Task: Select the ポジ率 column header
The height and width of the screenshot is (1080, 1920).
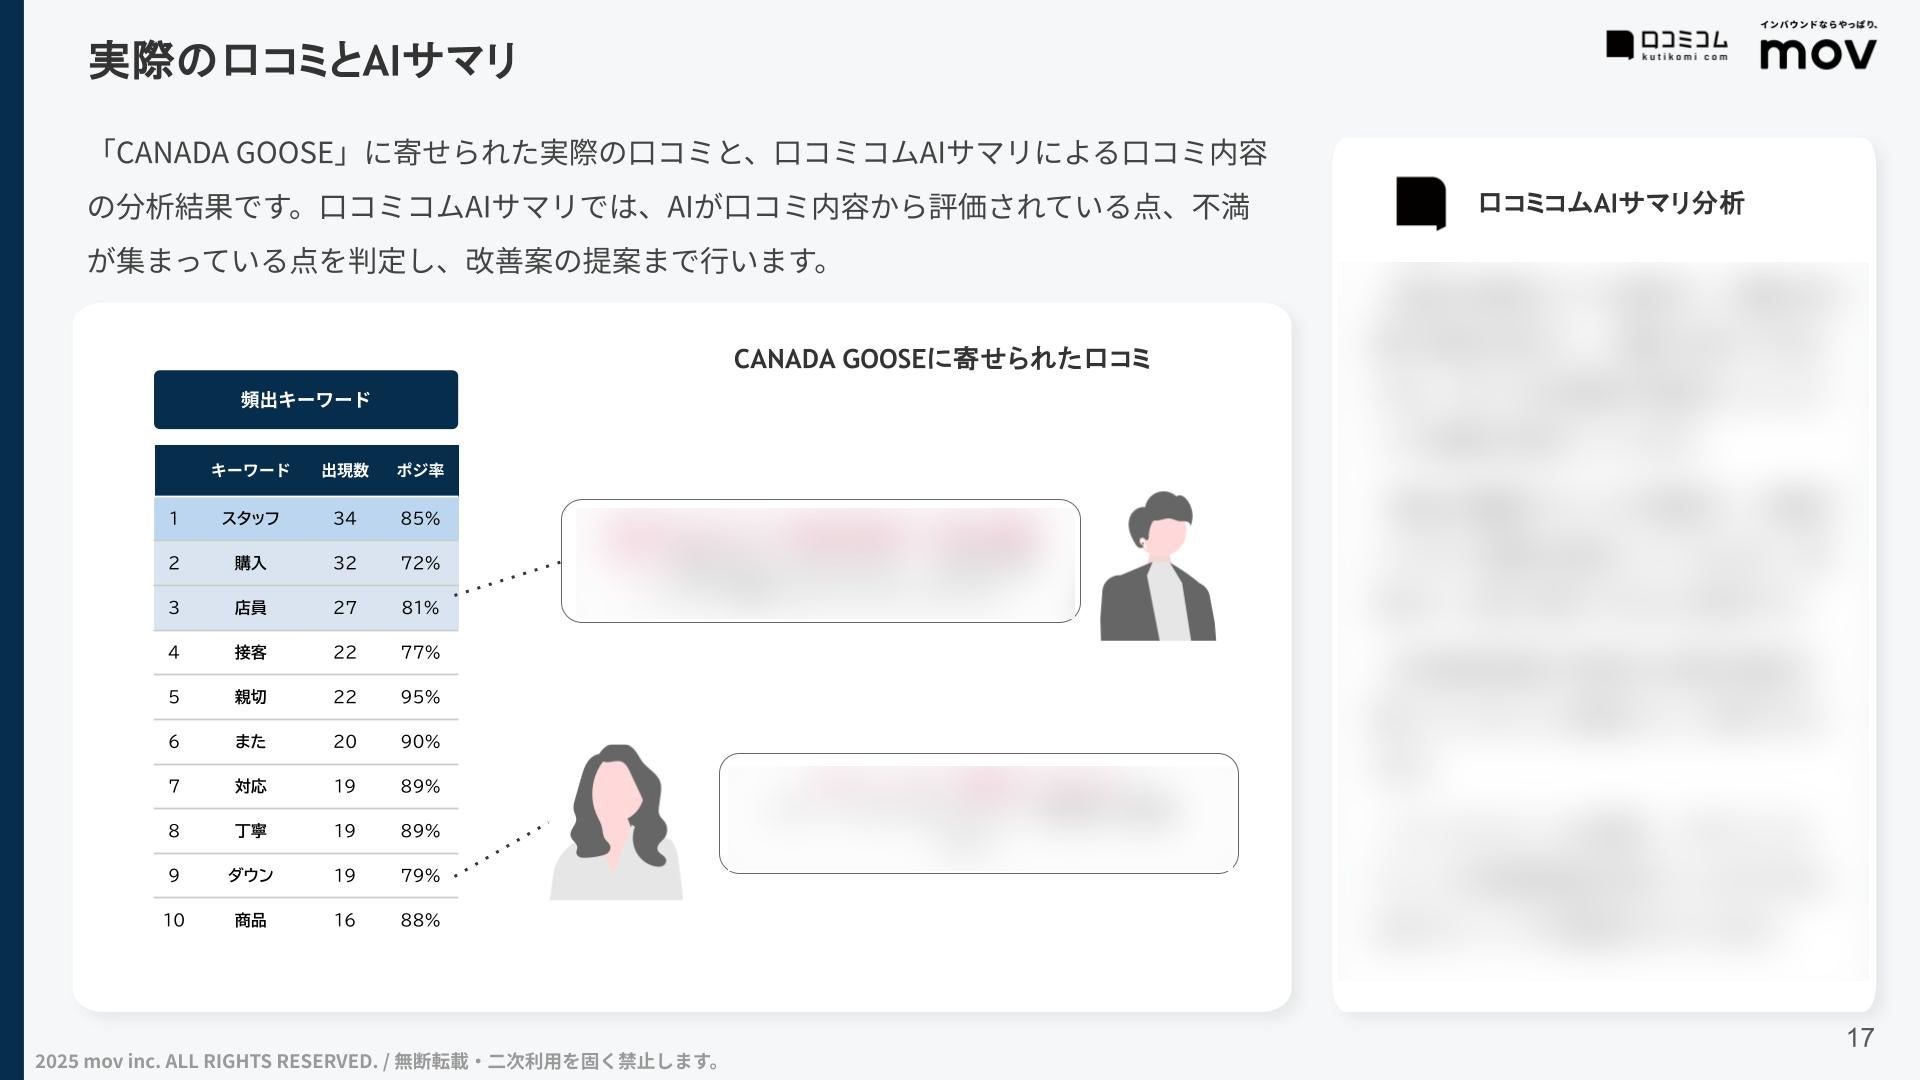Action: tap(420, 470)
